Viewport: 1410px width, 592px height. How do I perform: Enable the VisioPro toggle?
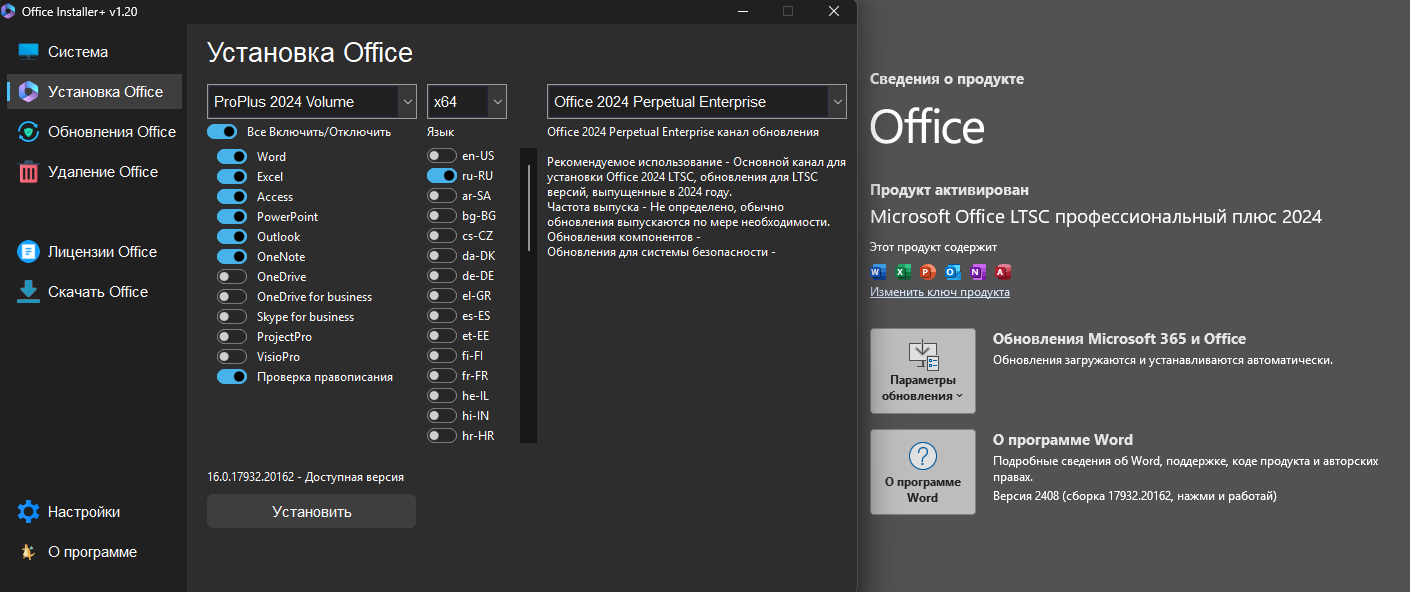(x=232, y=357)
